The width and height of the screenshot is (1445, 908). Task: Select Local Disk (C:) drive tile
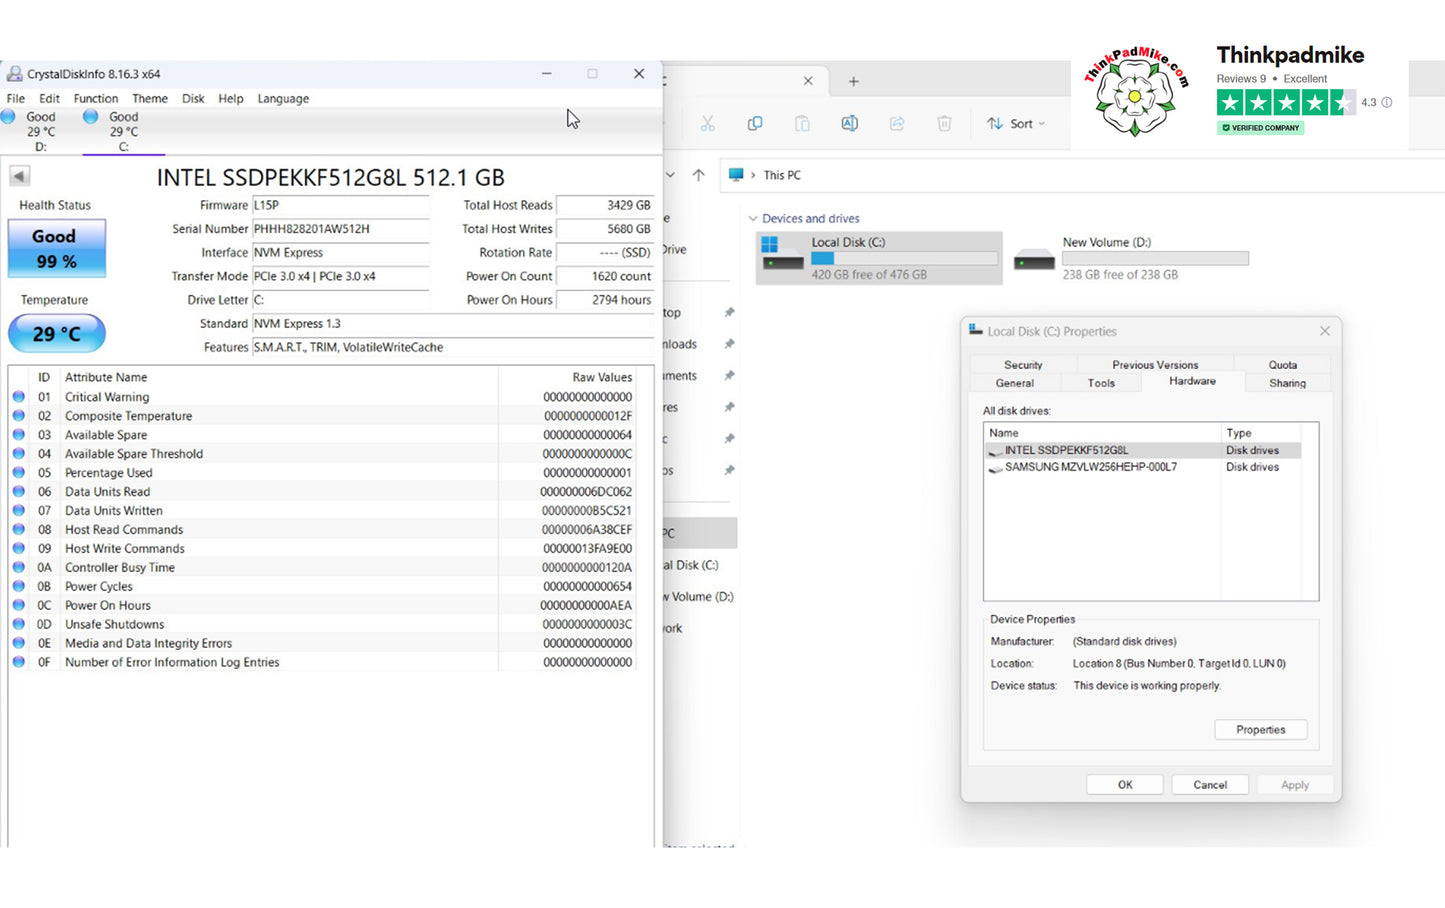[x=879, y=258]
